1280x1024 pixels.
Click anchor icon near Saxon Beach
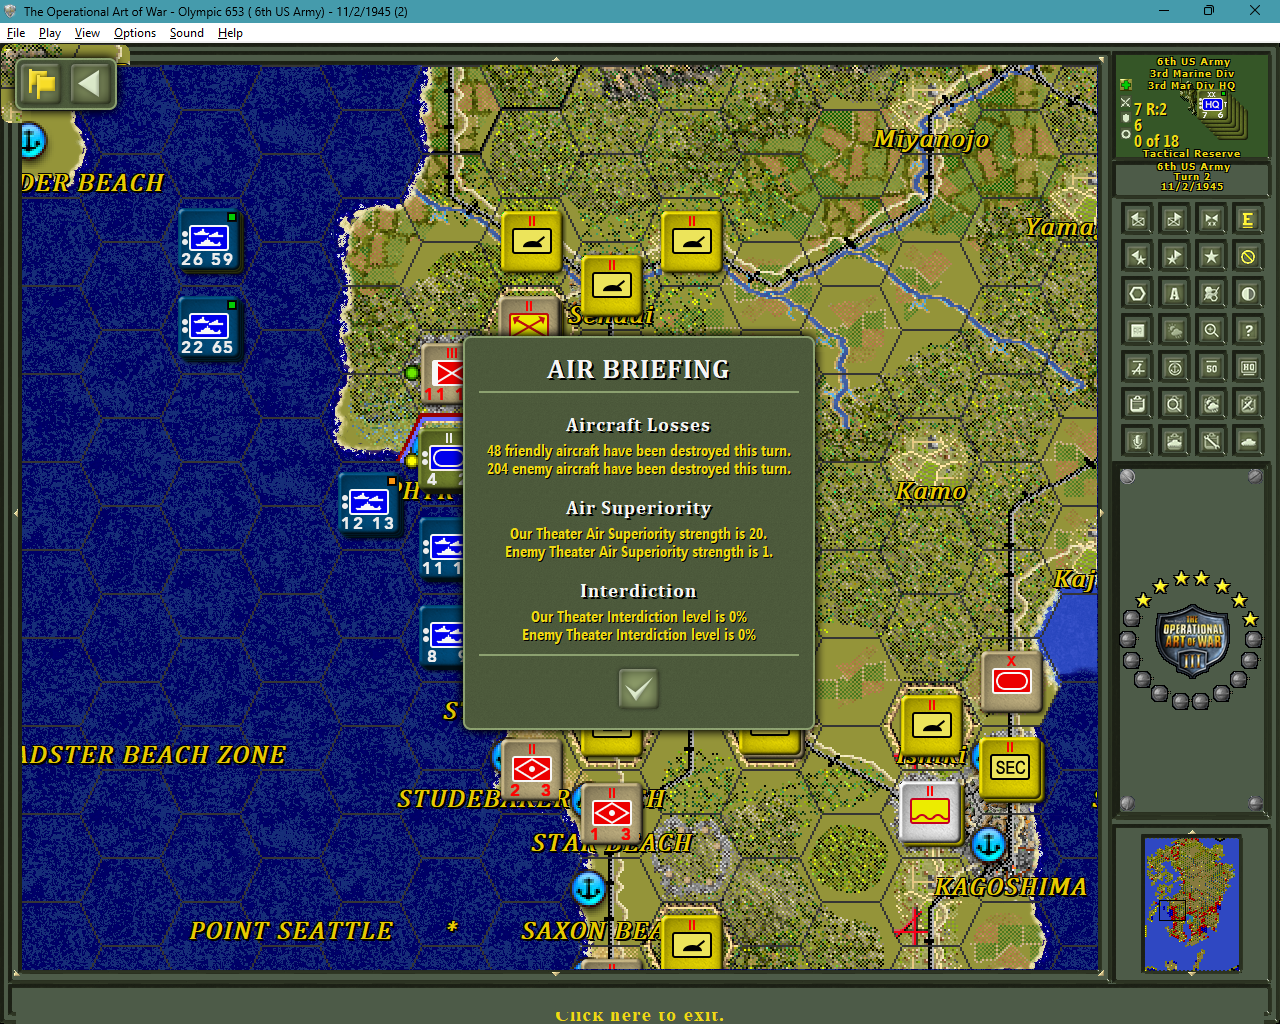coord(588,888)
